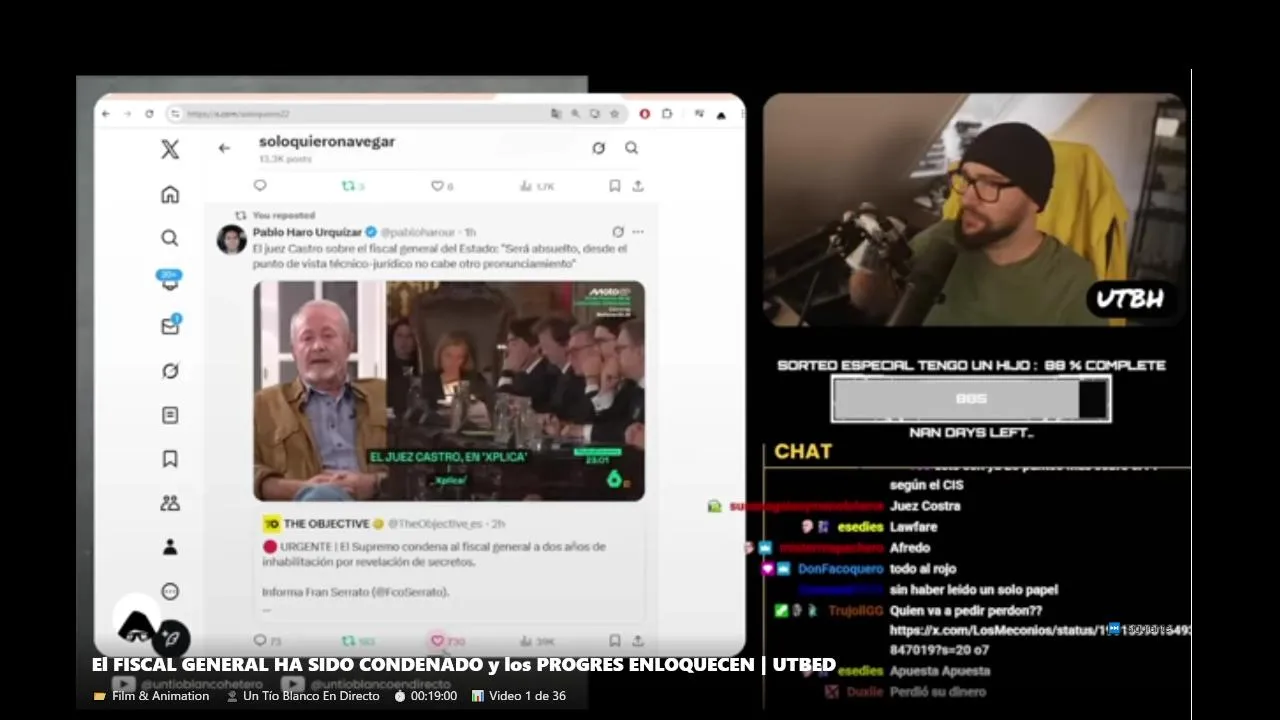Click the 'sin haber leido un solo papel' message
The width and height of the screenshot is (1280, 720).
pos(973,590)
